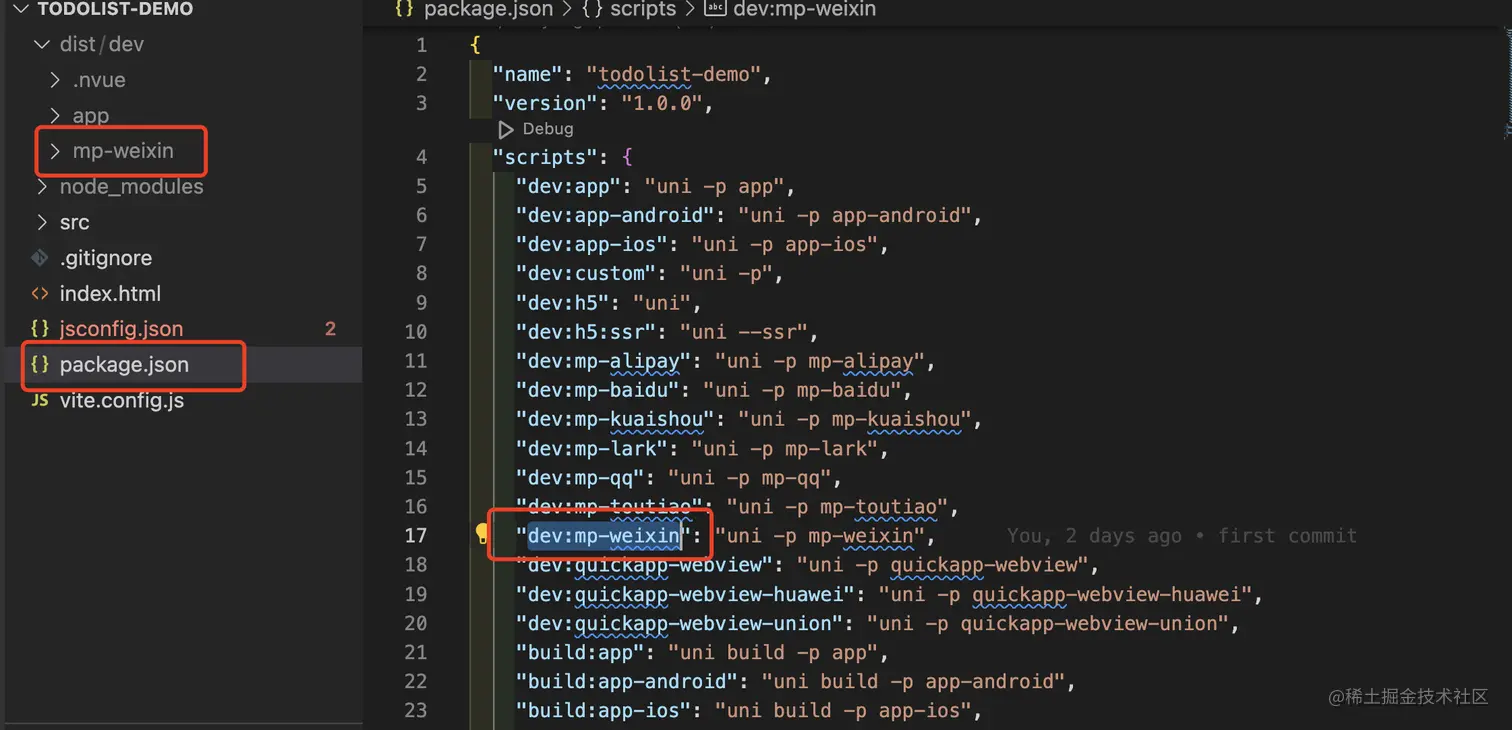This screenshot has height=730, width=1512.
Task: Click the vite.config.js JS icon
Action: click(40, 401)
